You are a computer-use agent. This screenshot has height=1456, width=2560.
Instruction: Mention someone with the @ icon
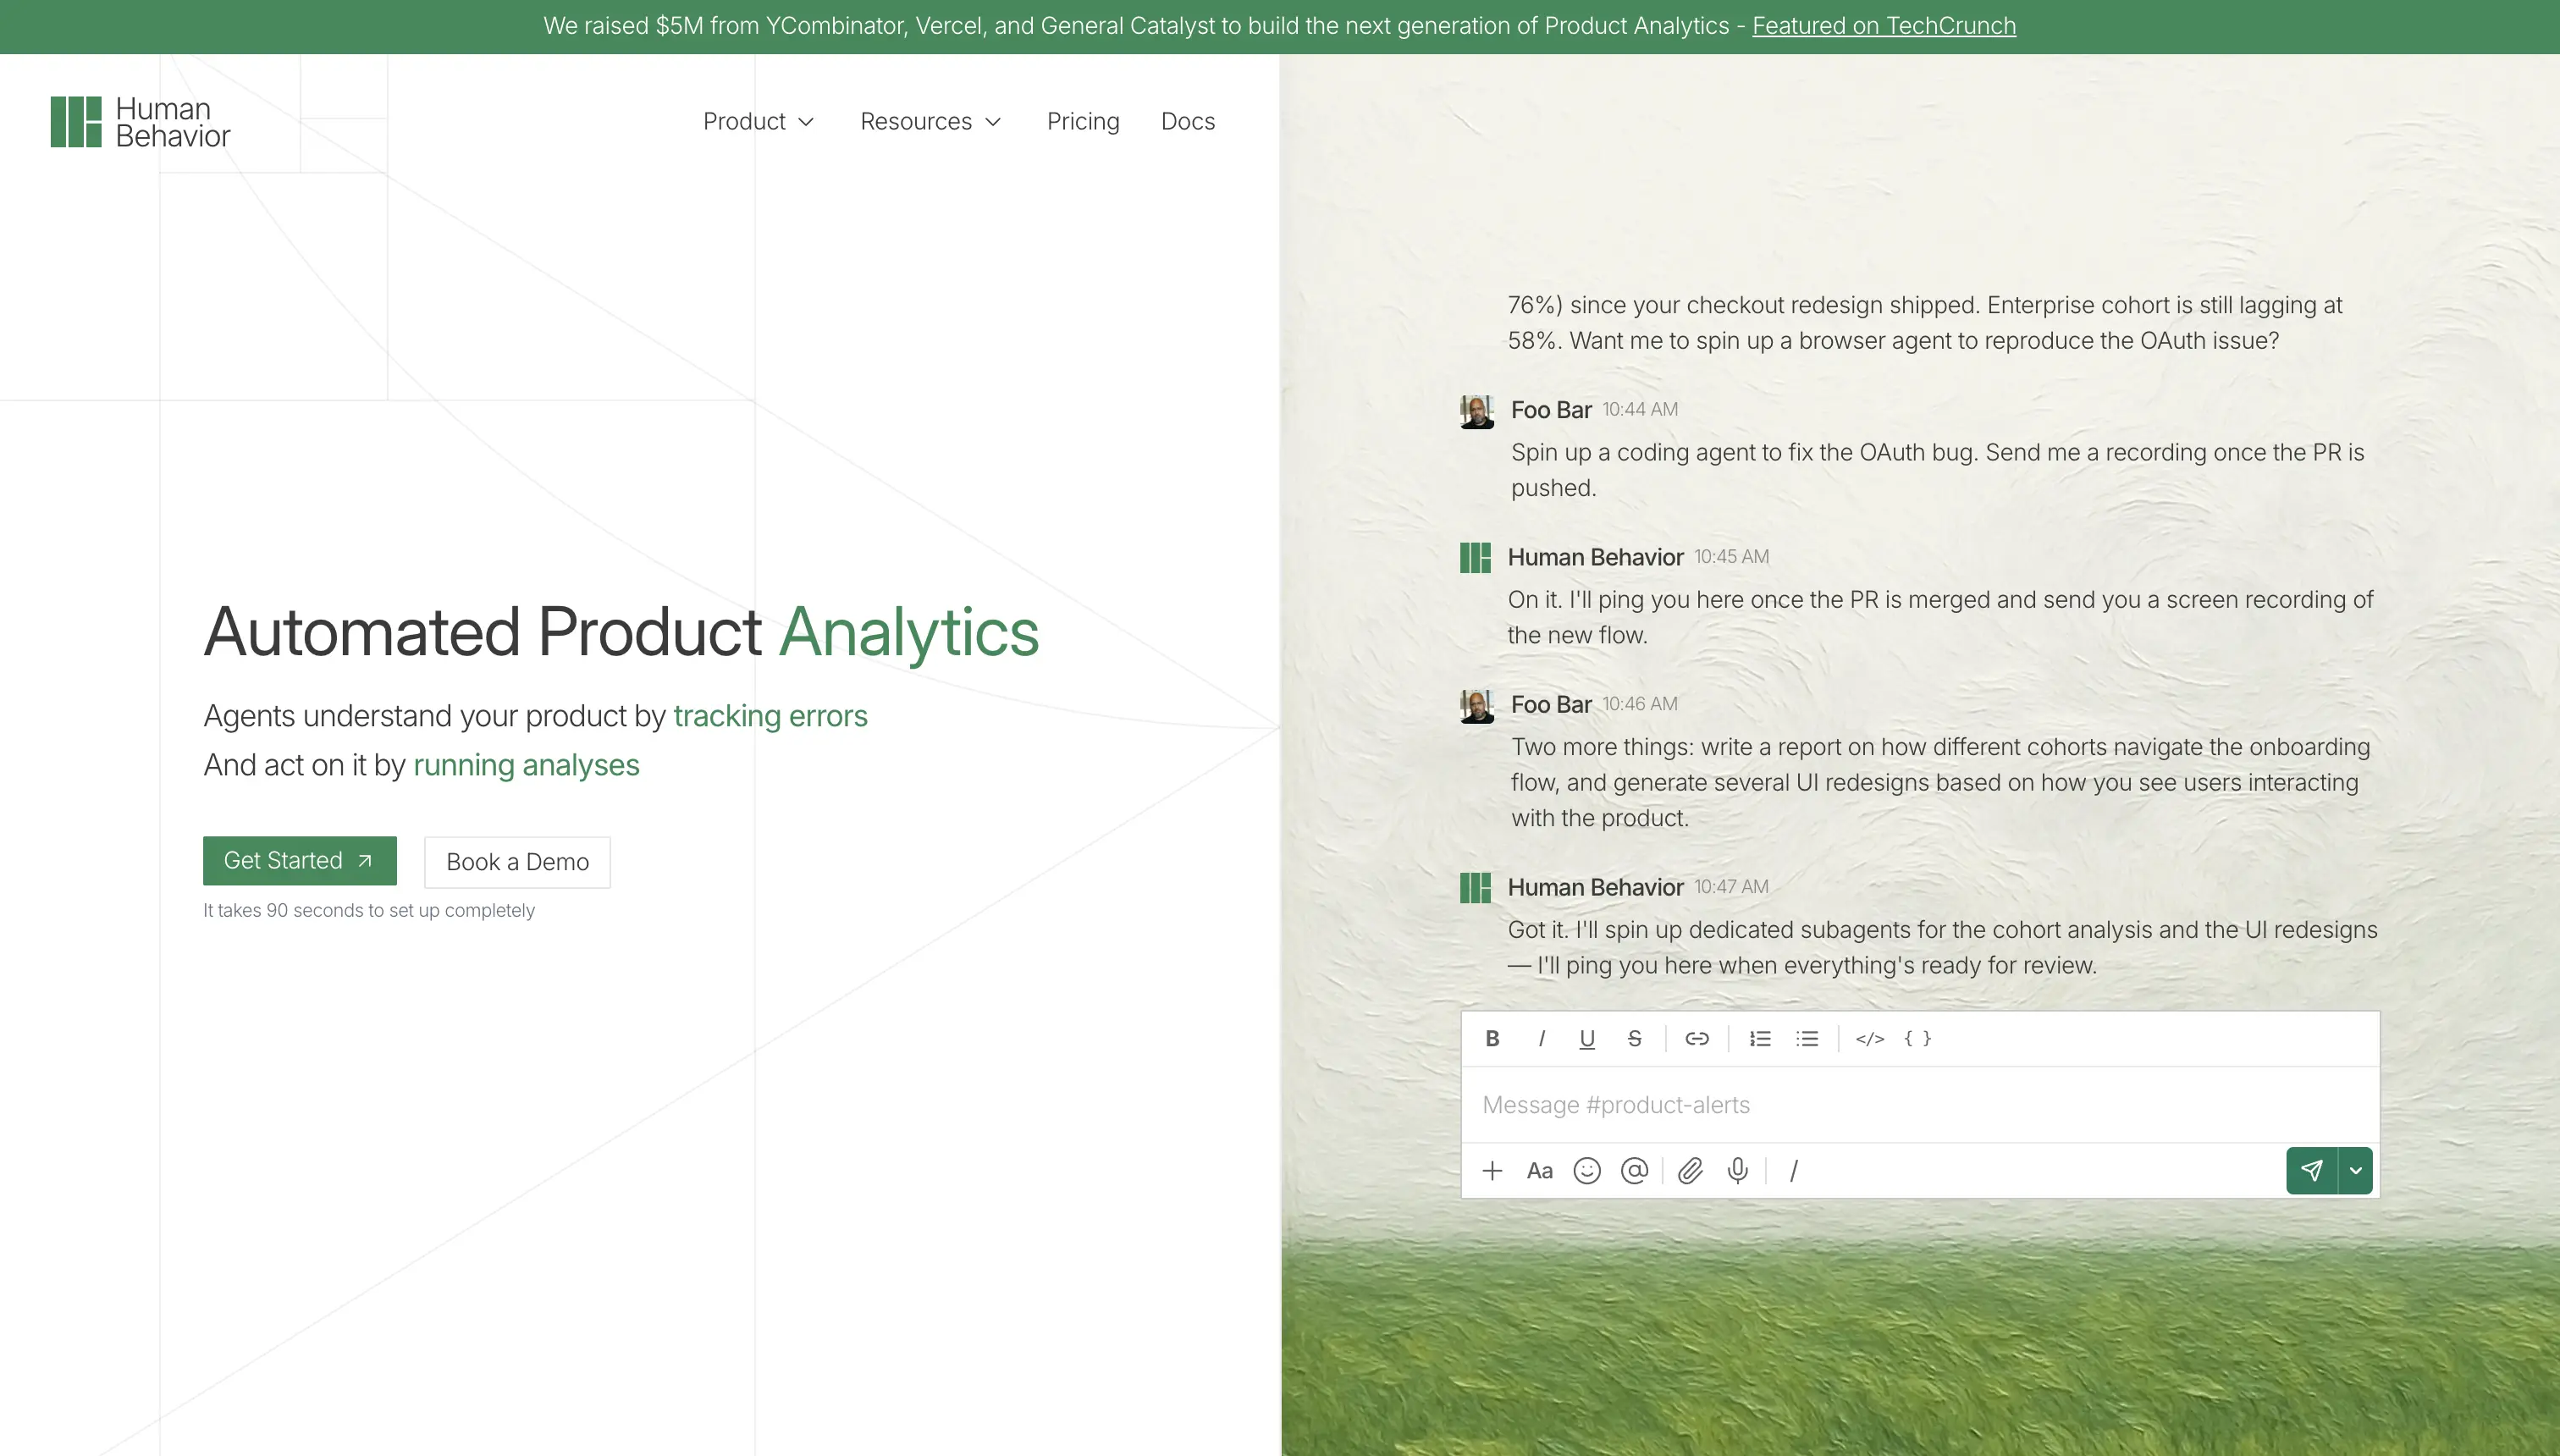(1634, 1170)
